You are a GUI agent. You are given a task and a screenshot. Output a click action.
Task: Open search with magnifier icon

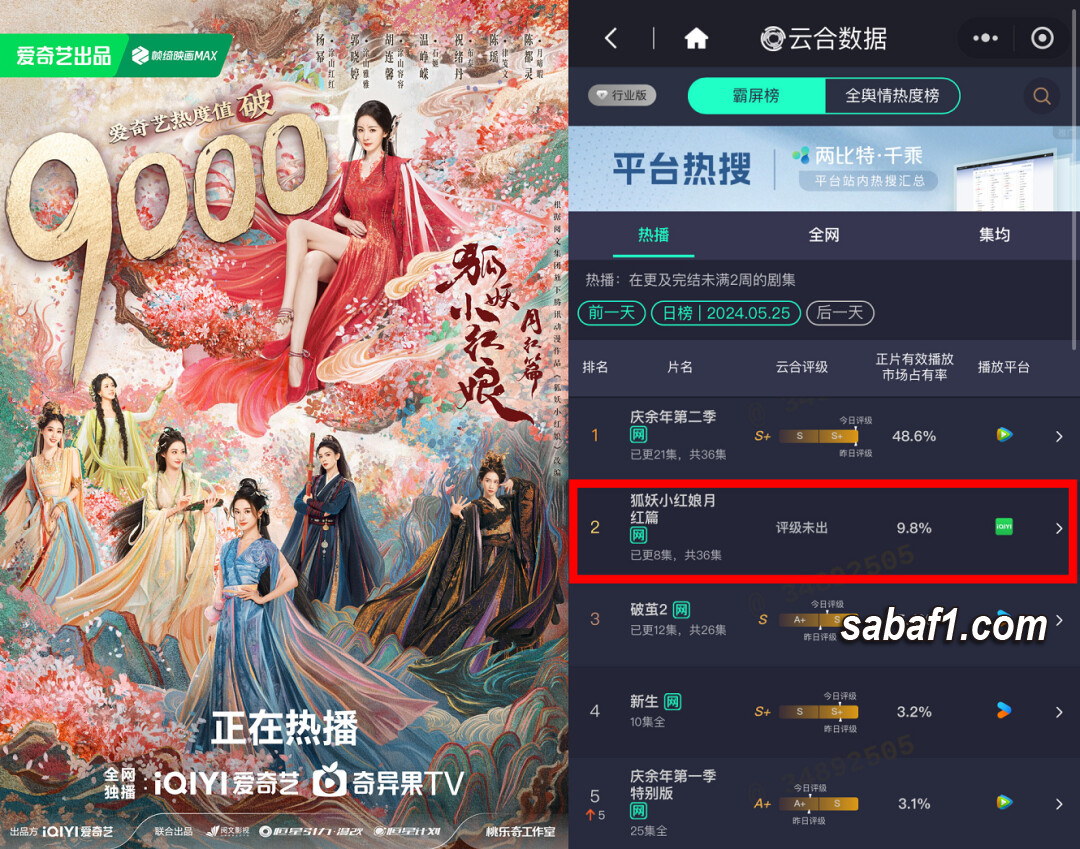click(1041, 96)
